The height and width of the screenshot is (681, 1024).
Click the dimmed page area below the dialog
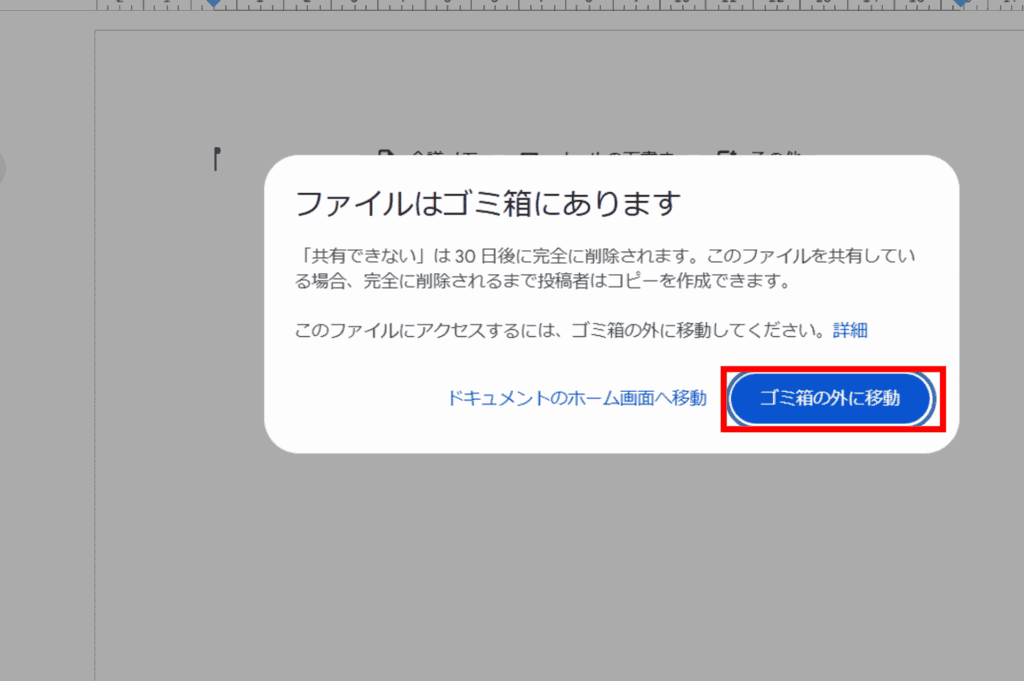600,560
